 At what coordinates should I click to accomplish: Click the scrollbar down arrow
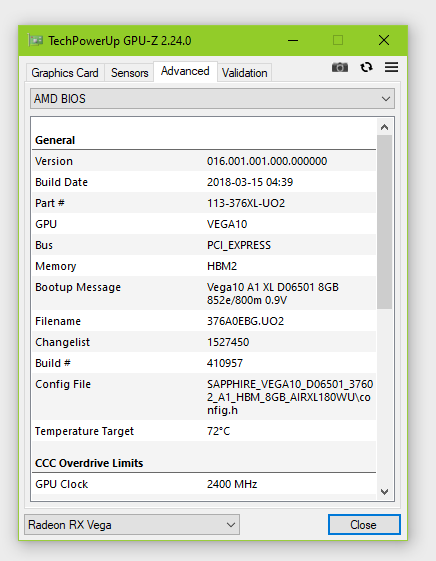[x=384, y=492]
